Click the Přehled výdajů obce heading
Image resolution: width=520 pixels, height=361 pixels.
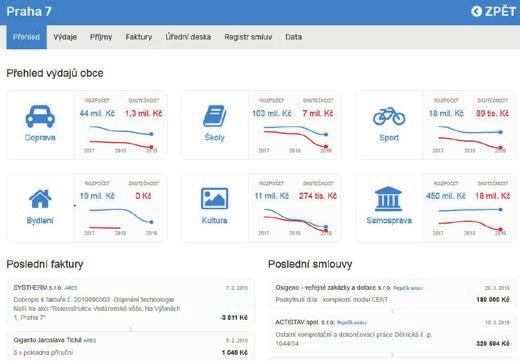coord(55,73)
